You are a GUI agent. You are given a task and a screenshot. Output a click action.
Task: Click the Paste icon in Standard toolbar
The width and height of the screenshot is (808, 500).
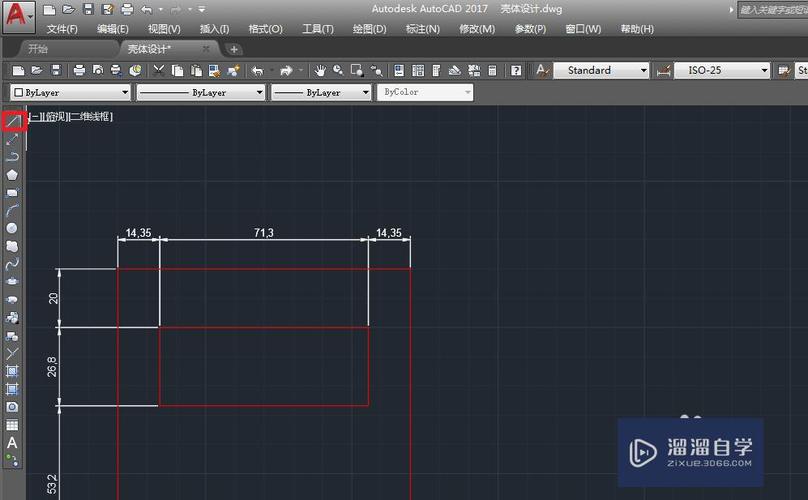(x=196, y=70)
